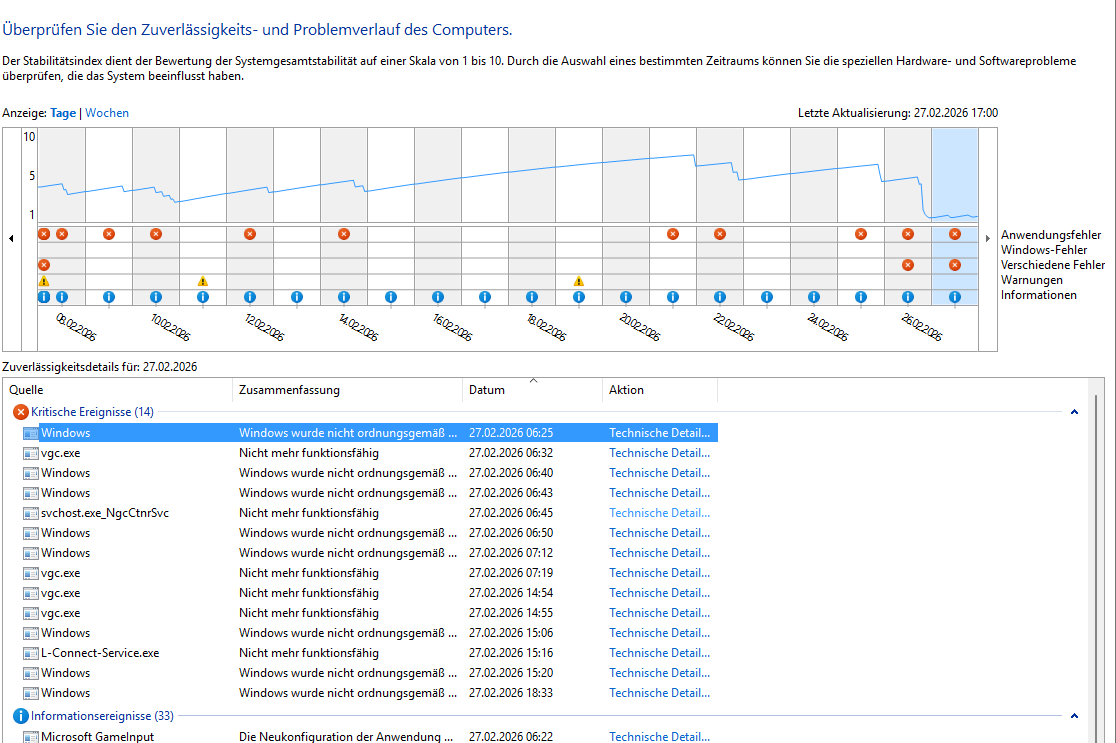This screenshot has height=743, width=1116.
Task: Click information icon for 24.02.2026
Action: (814, 297)
